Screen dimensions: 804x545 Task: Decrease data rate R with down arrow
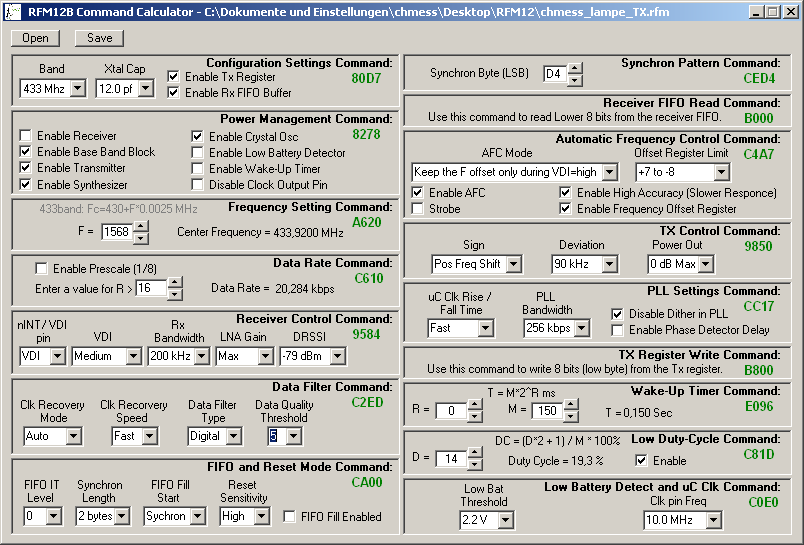tap(175, 294)
